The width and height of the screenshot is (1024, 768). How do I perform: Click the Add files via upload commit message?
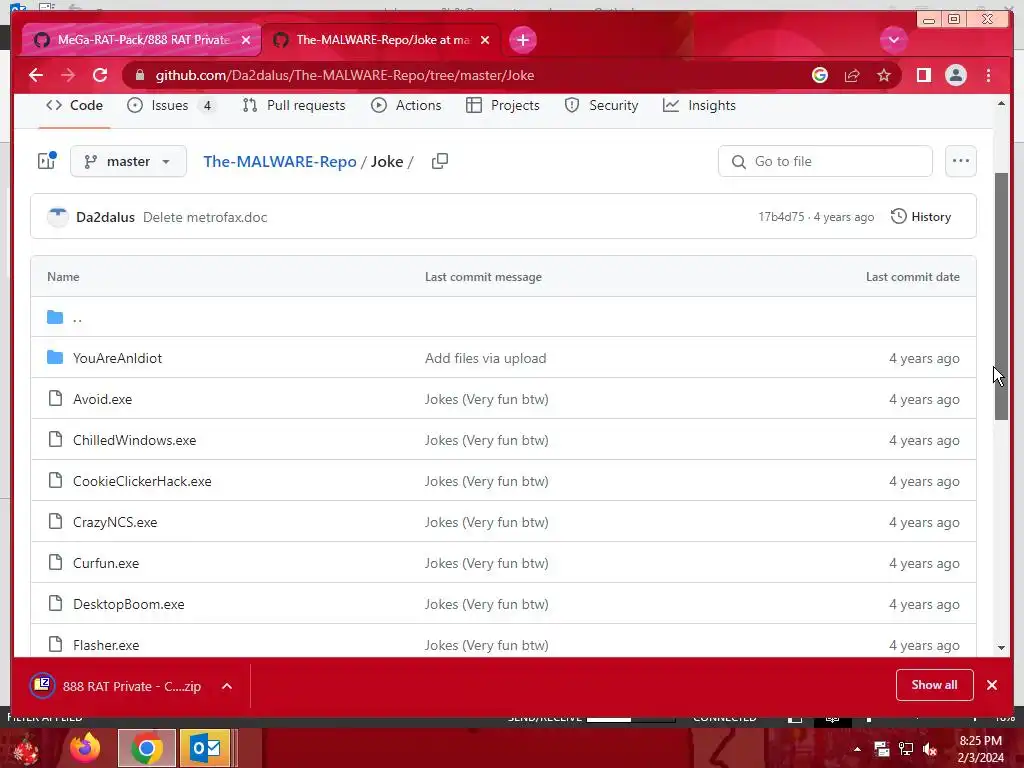pyautogui.click(x=485, y=358)
